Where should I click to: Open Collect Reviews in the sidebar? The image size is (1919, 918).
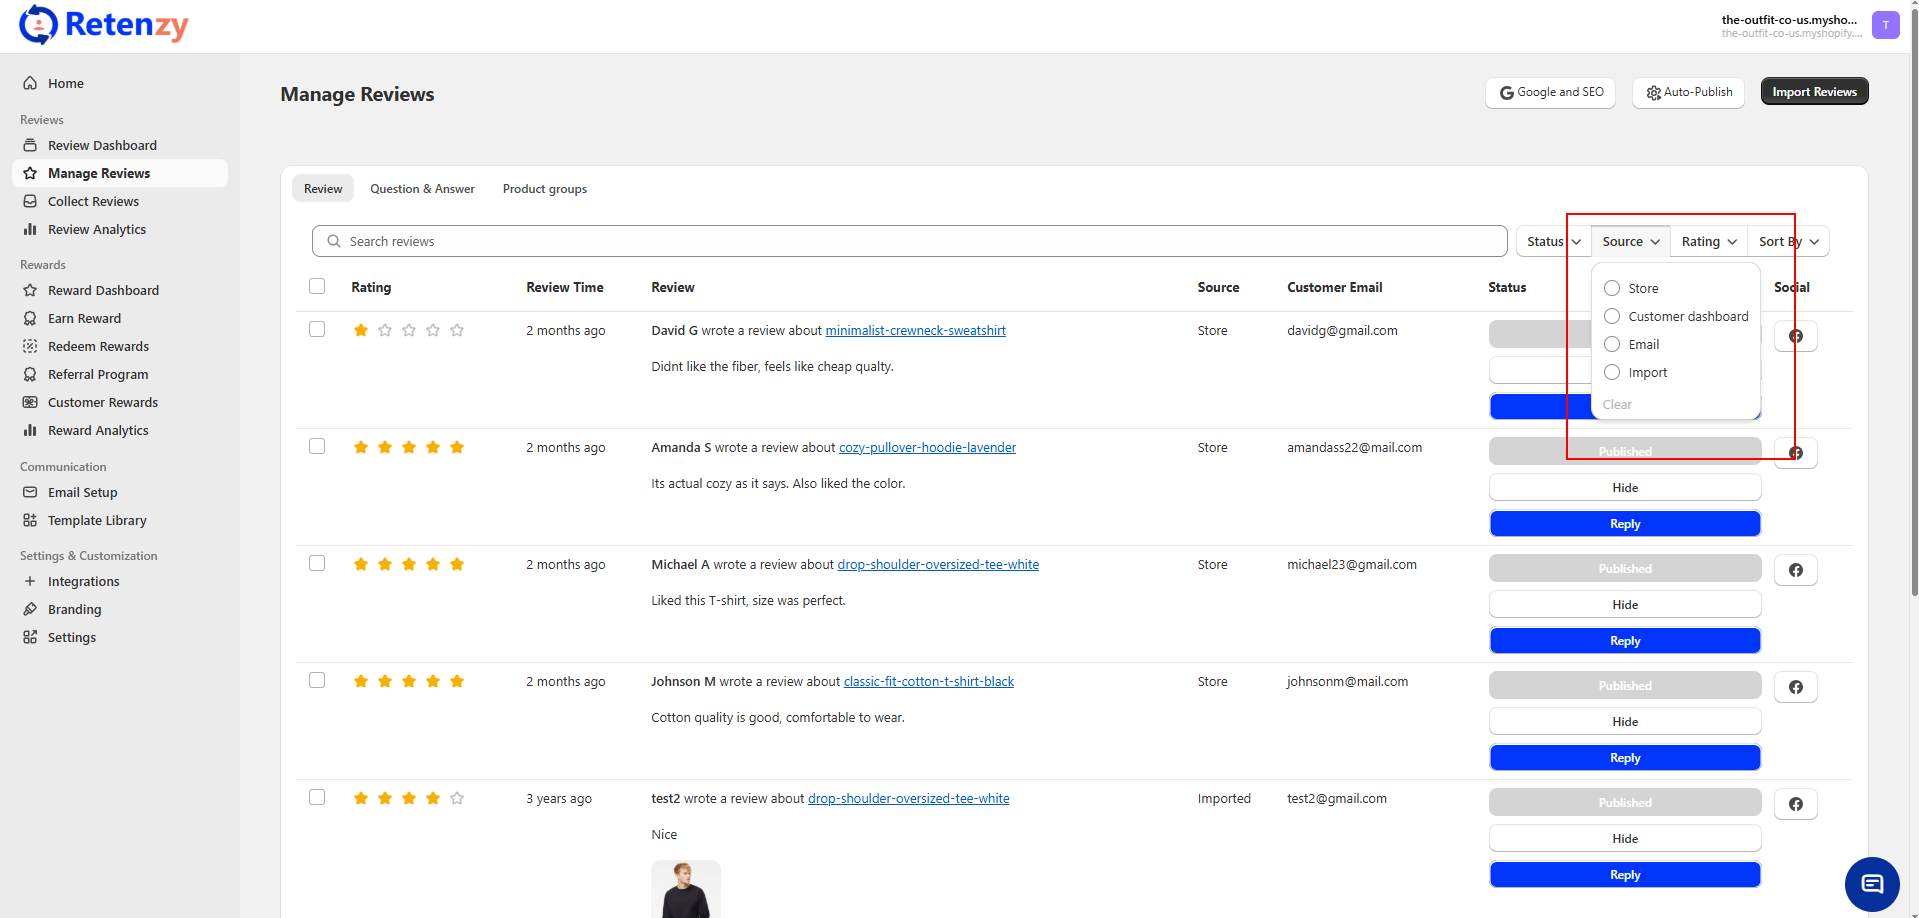click(x=93, y=201)
